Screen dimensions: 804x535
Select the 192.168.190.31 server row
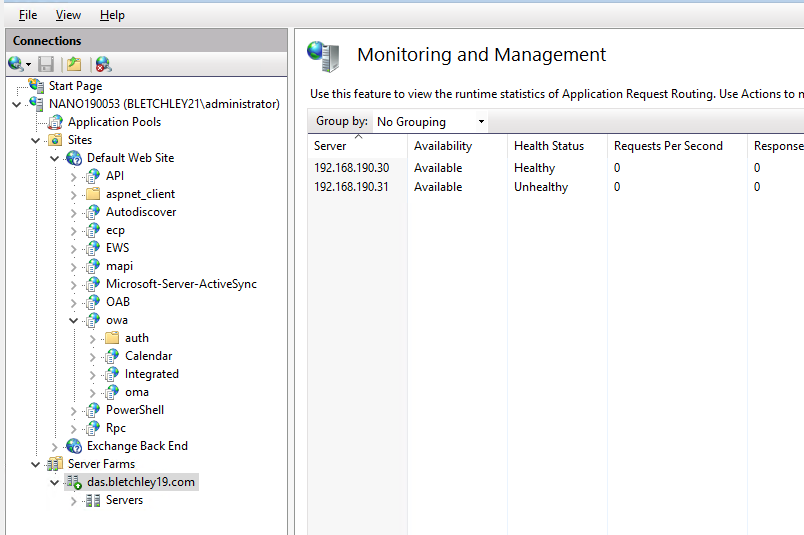click(x=556, y=187)
